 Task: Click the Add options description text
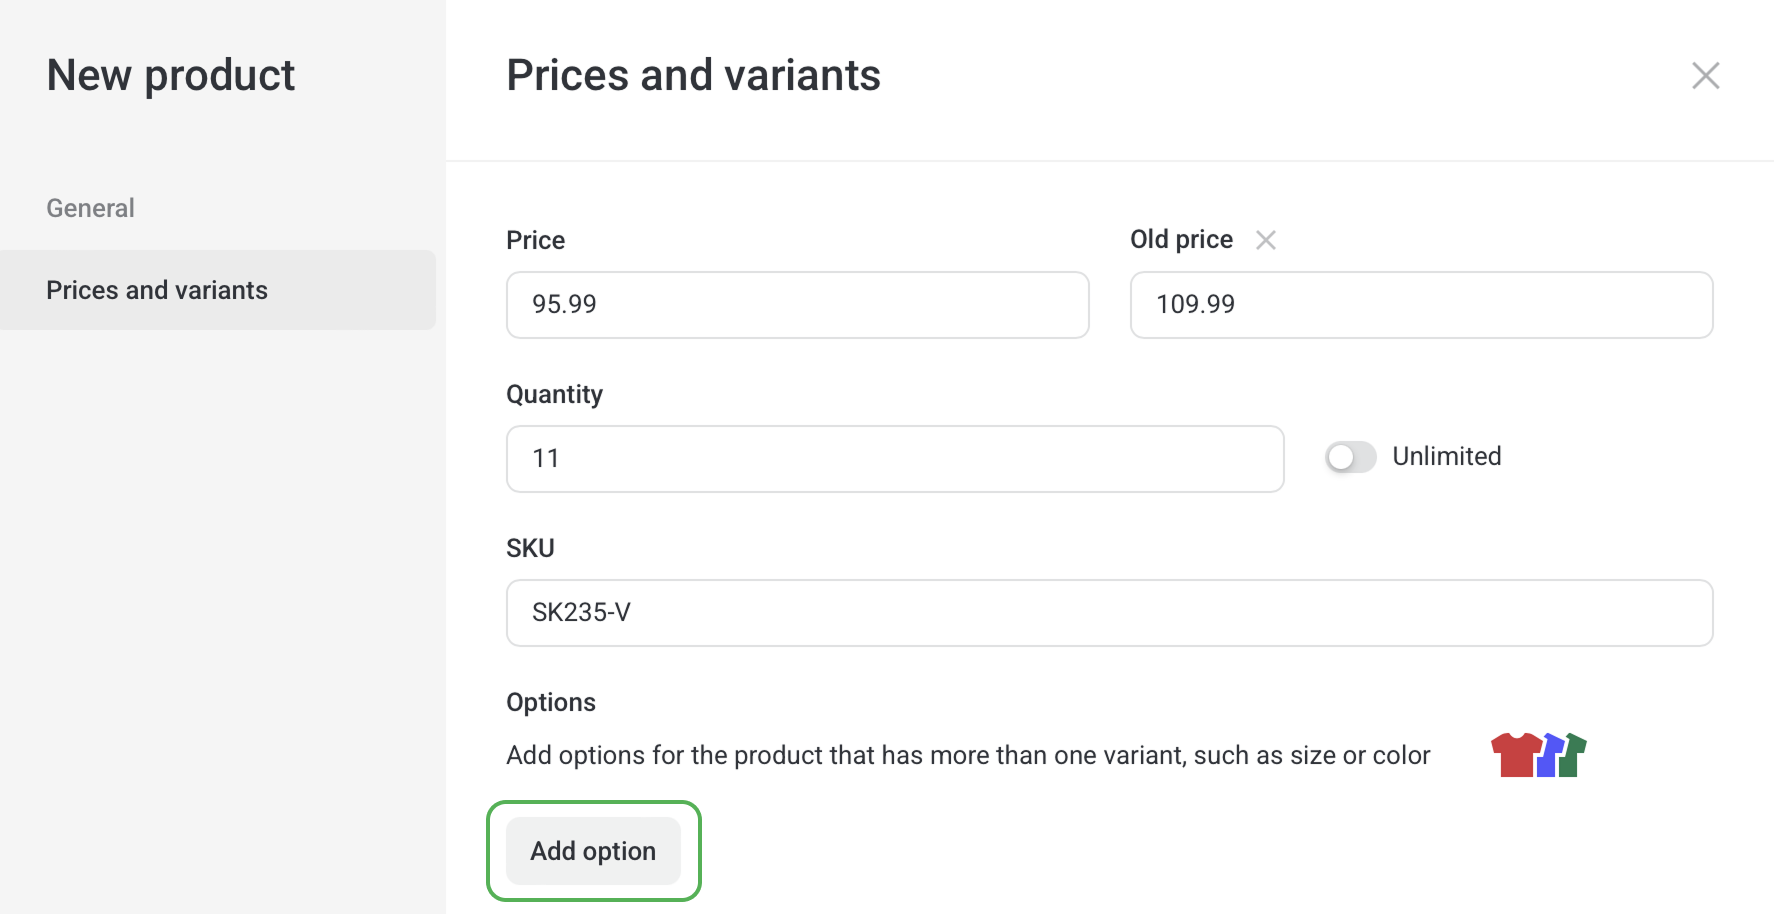coord(967,755)
